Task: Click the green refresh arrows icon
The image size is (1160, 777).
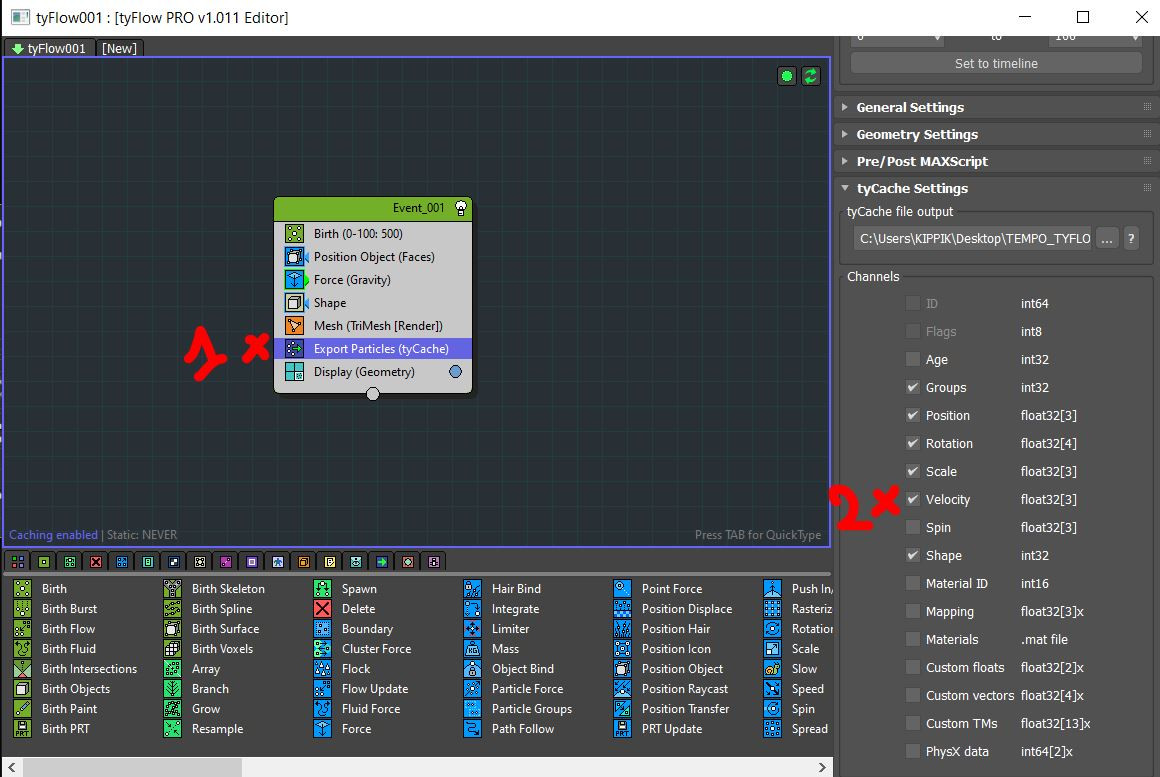Action: [x=811, y=75]
